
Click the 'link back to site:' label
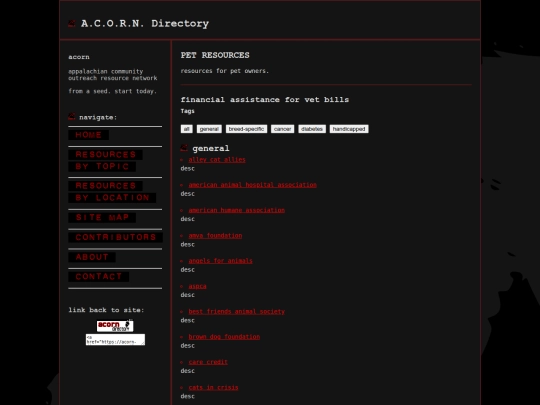click(106, 310)
